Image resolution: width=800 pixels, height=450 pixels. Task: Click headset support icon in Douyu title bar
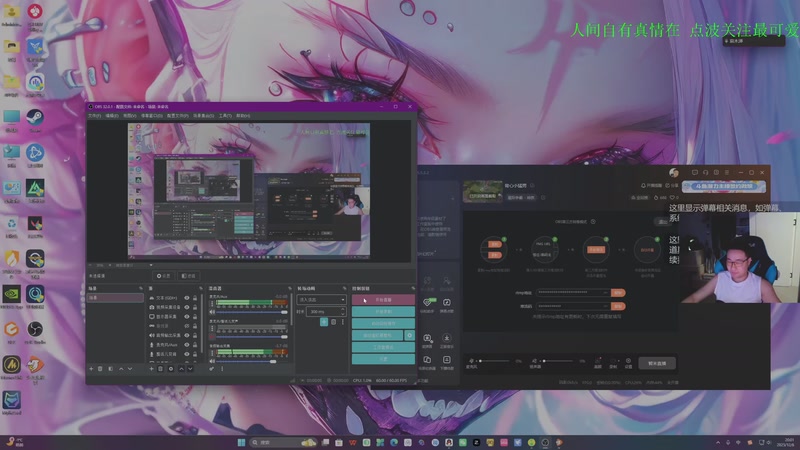[706, 172]
